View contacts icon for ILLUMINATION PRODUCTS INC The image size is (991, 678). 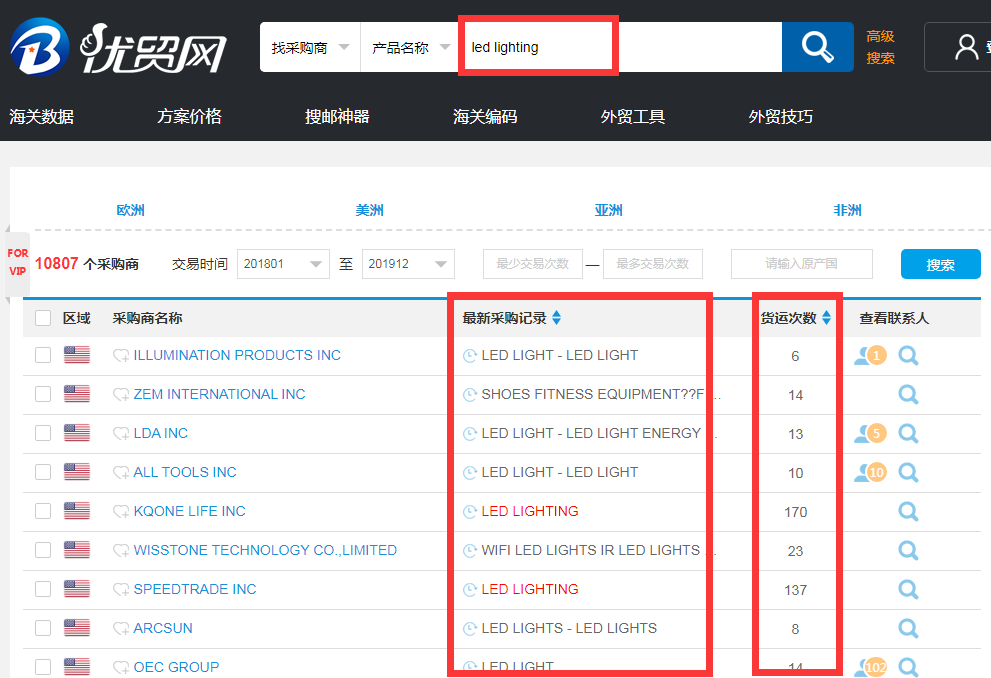[x=870, y=356]
